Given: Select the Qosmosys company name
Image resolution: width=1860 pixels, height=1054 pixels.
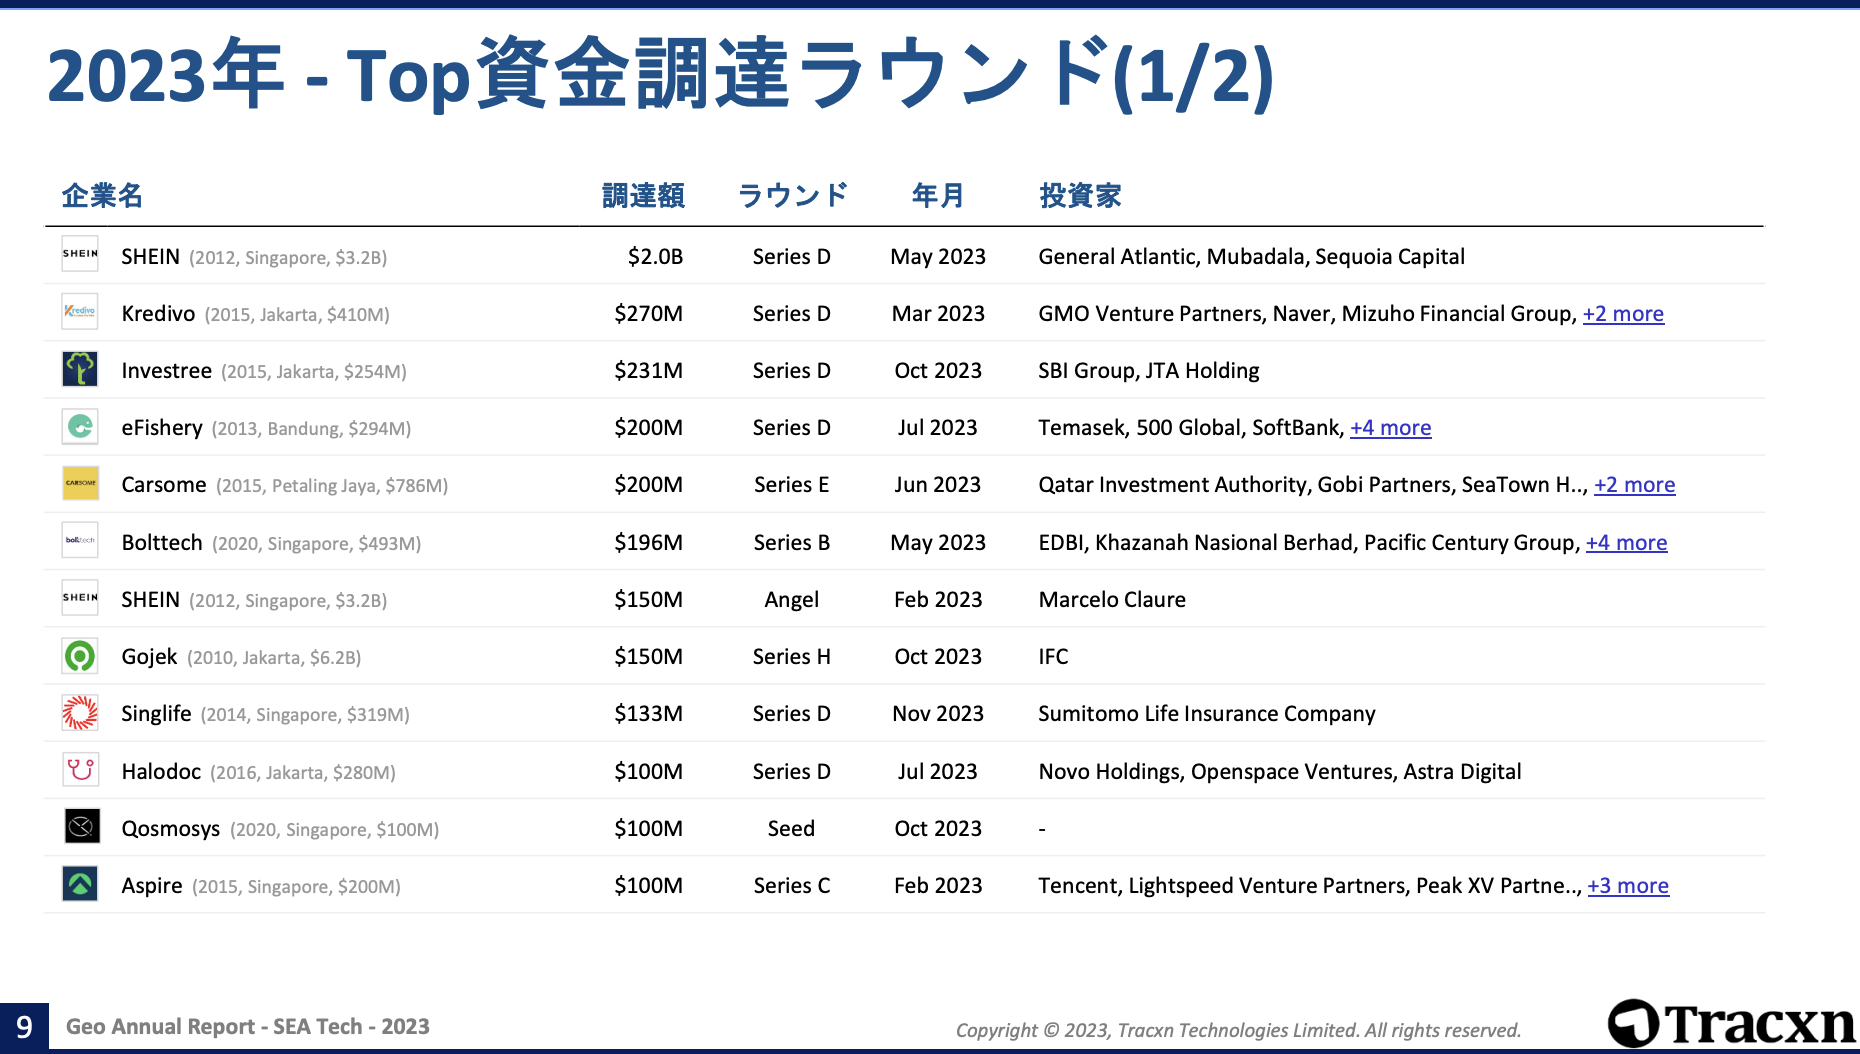Looking at the screenshot, I should click(171, 829).
